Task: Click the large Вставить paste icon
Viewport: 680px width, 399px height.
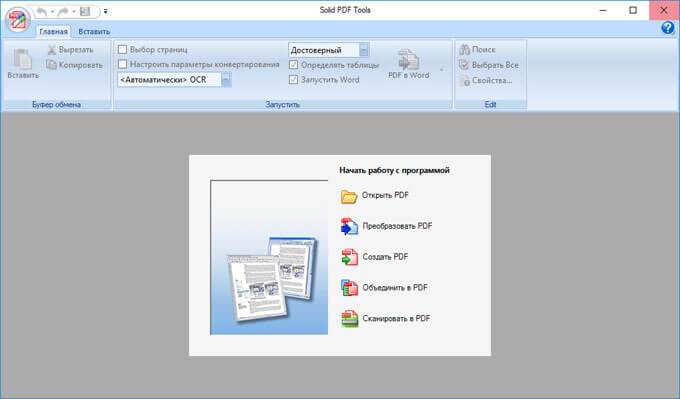Action: [x=22, y=59]
